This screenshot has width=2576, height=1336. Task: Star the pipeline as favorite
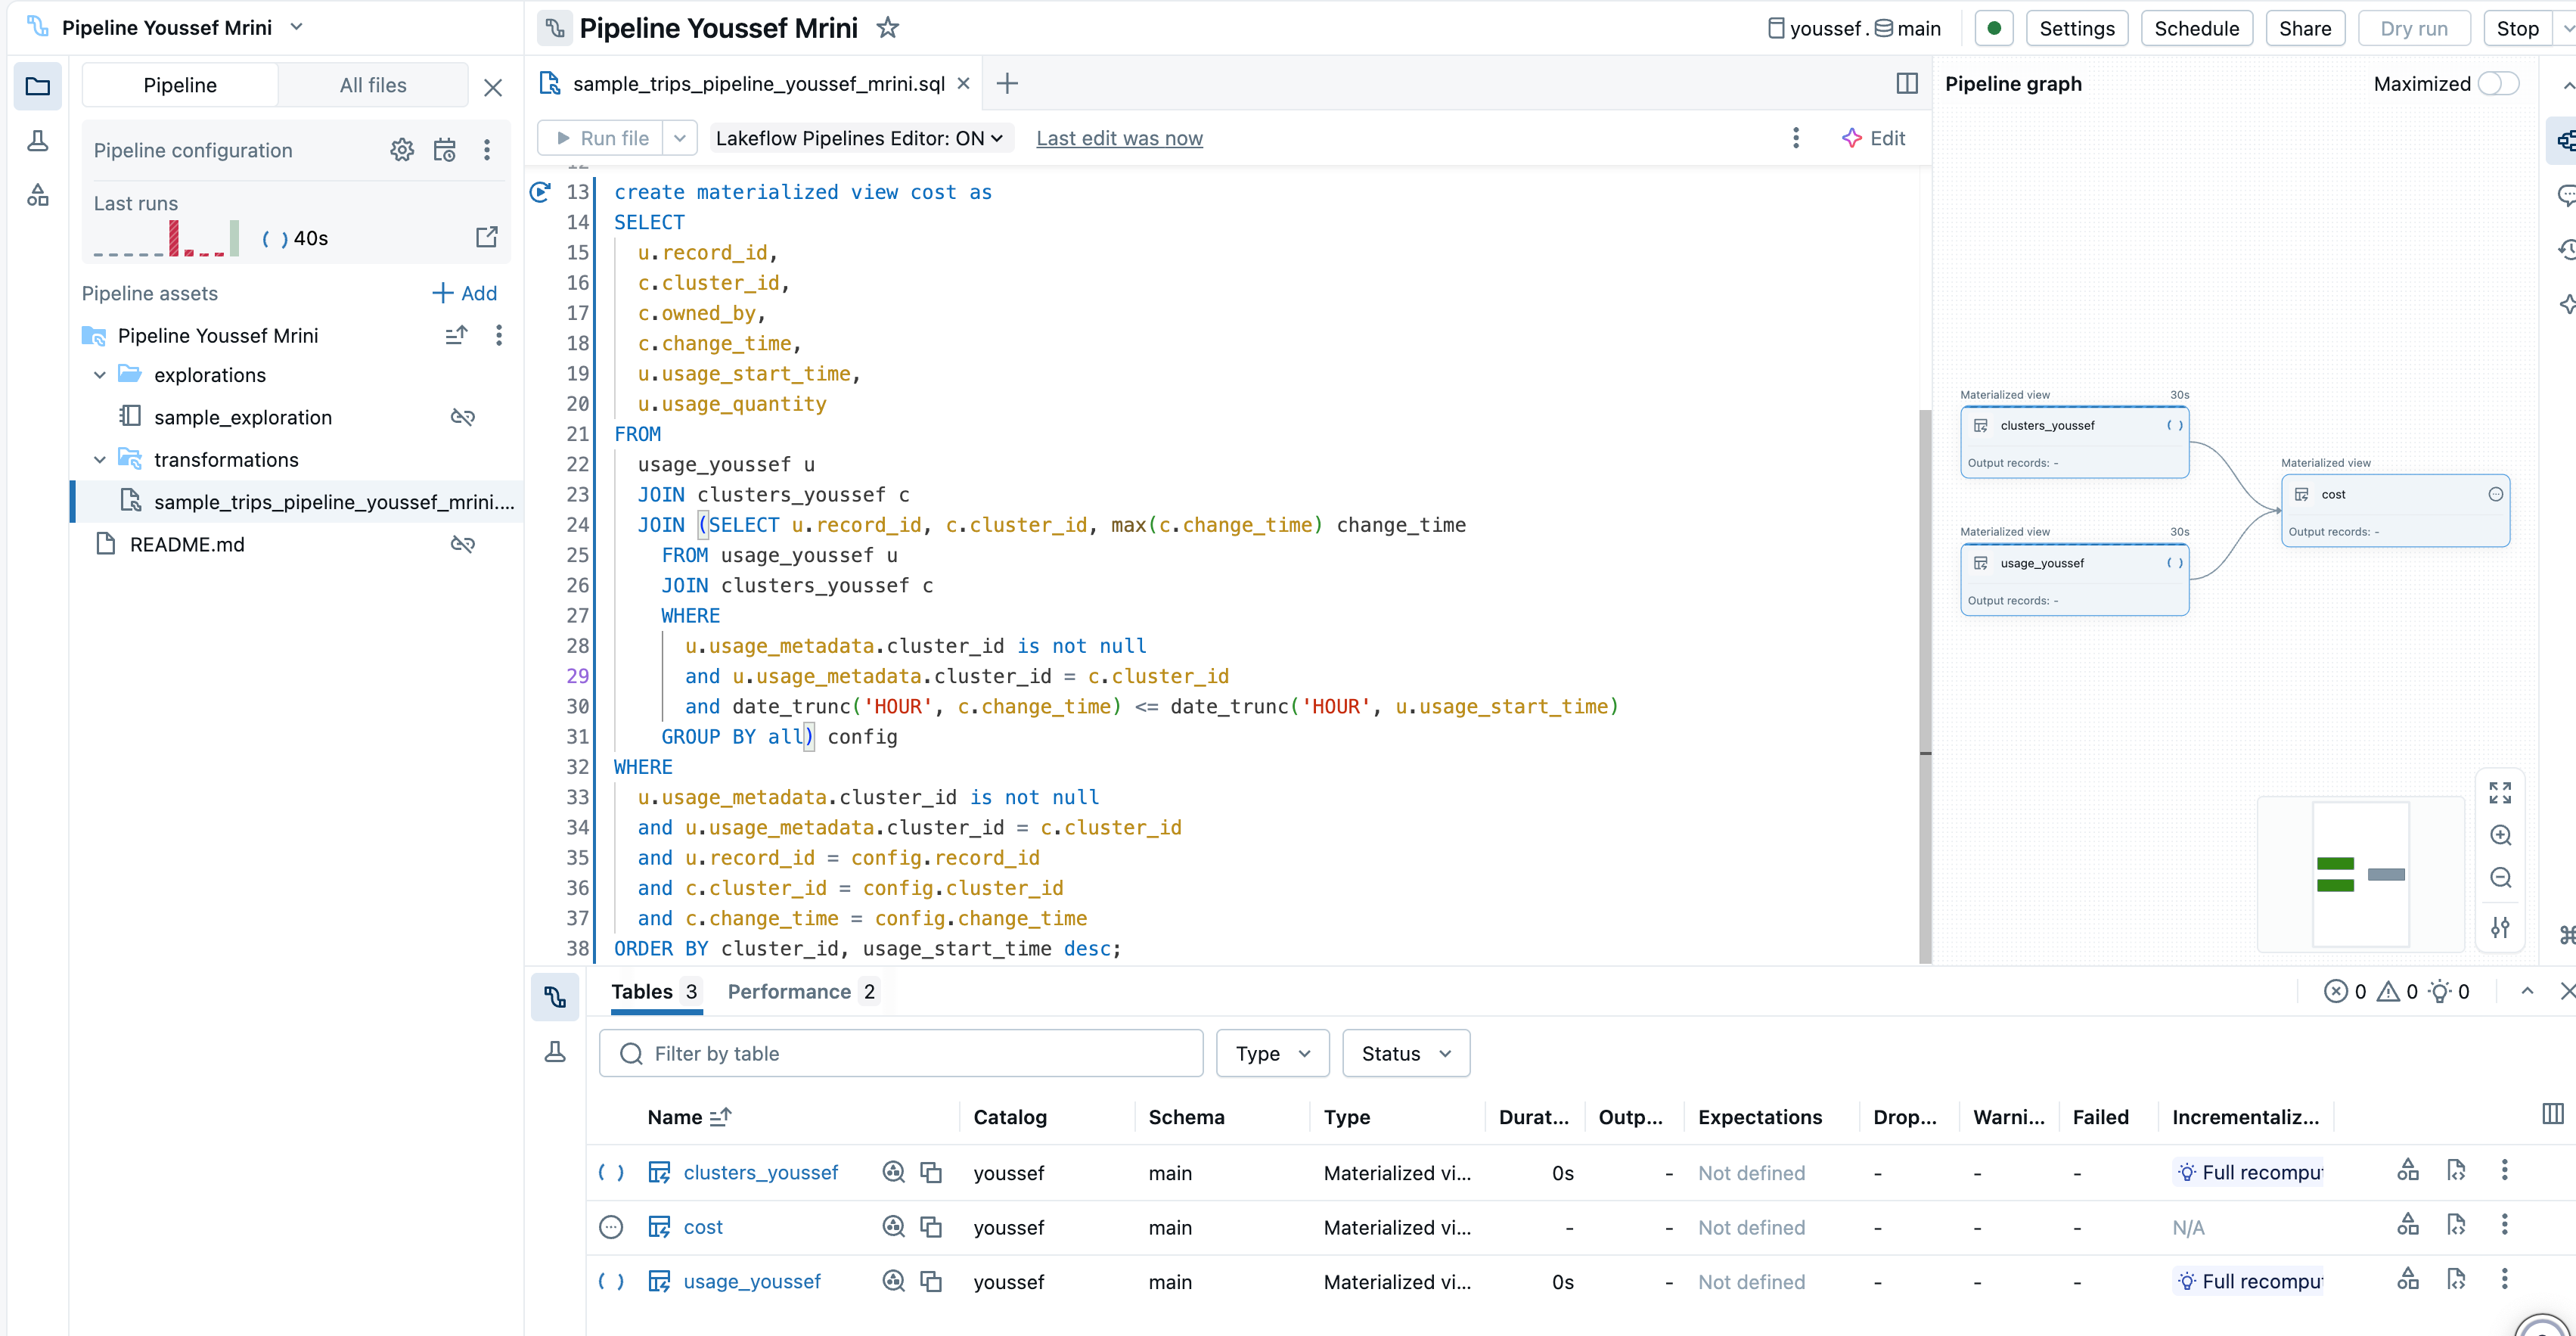click(x=887, y=28)
